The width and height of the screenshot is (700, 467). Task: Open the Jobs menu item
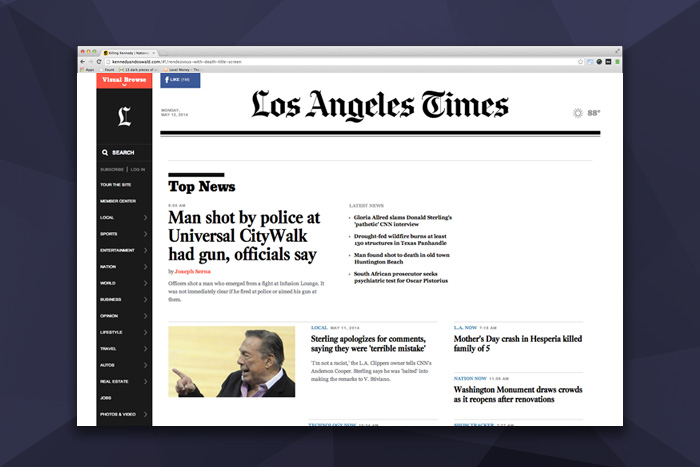(x=106, y=398)
